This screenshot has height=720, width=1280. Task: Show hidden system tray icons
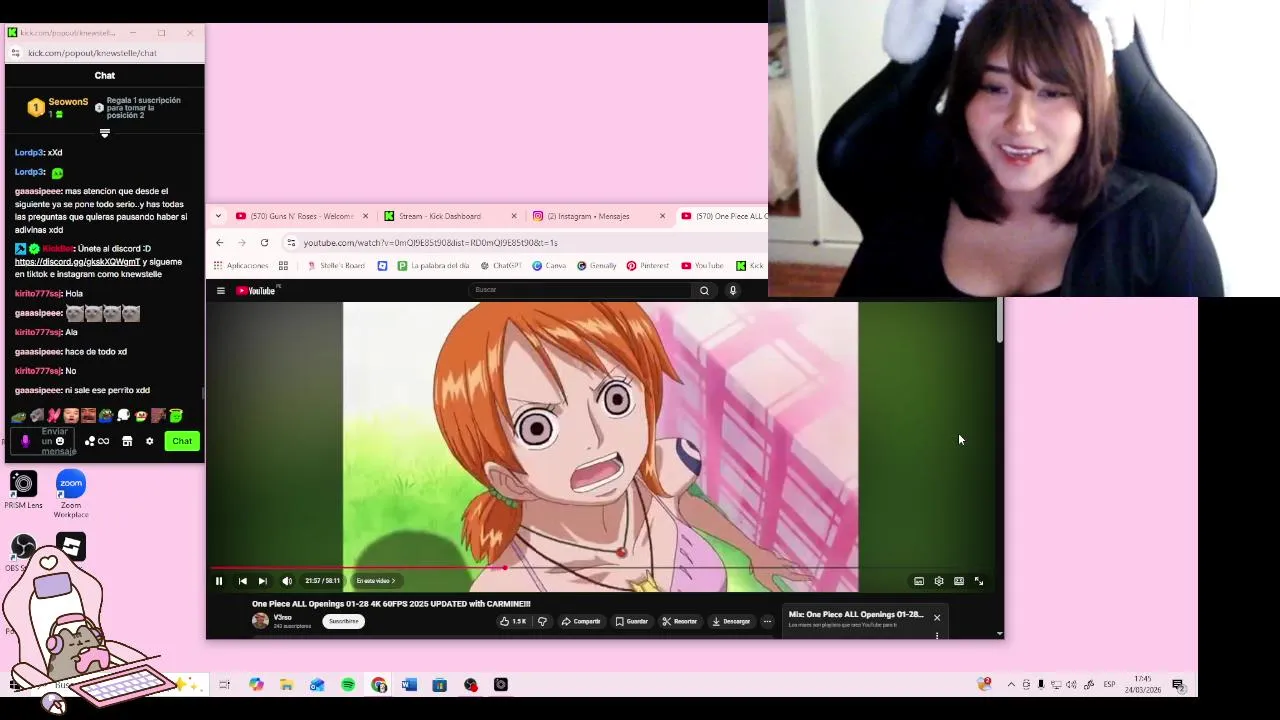coord(1011,685)
